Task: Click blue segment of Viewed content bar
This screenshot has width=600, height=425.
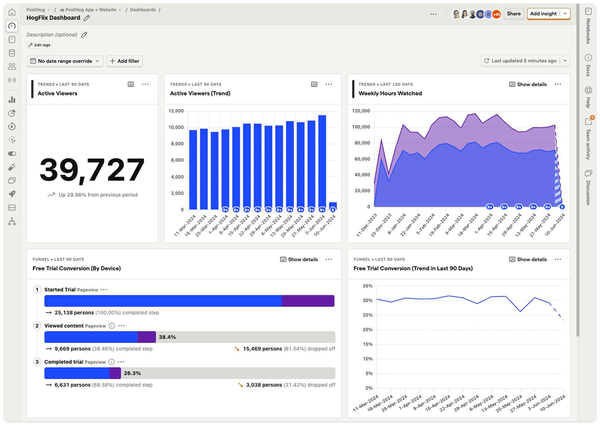Action: point(91,337)
